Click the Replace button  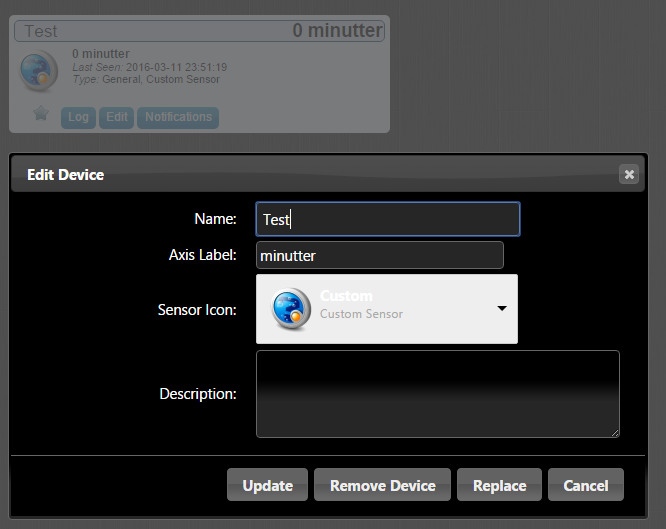click(500, 485)
